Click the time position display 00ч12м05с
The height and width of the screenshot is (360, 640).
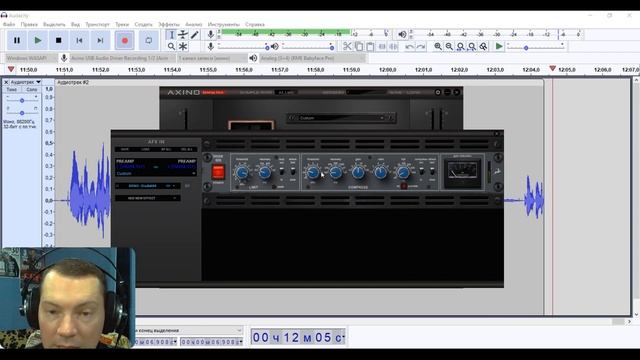coord(298,338)
